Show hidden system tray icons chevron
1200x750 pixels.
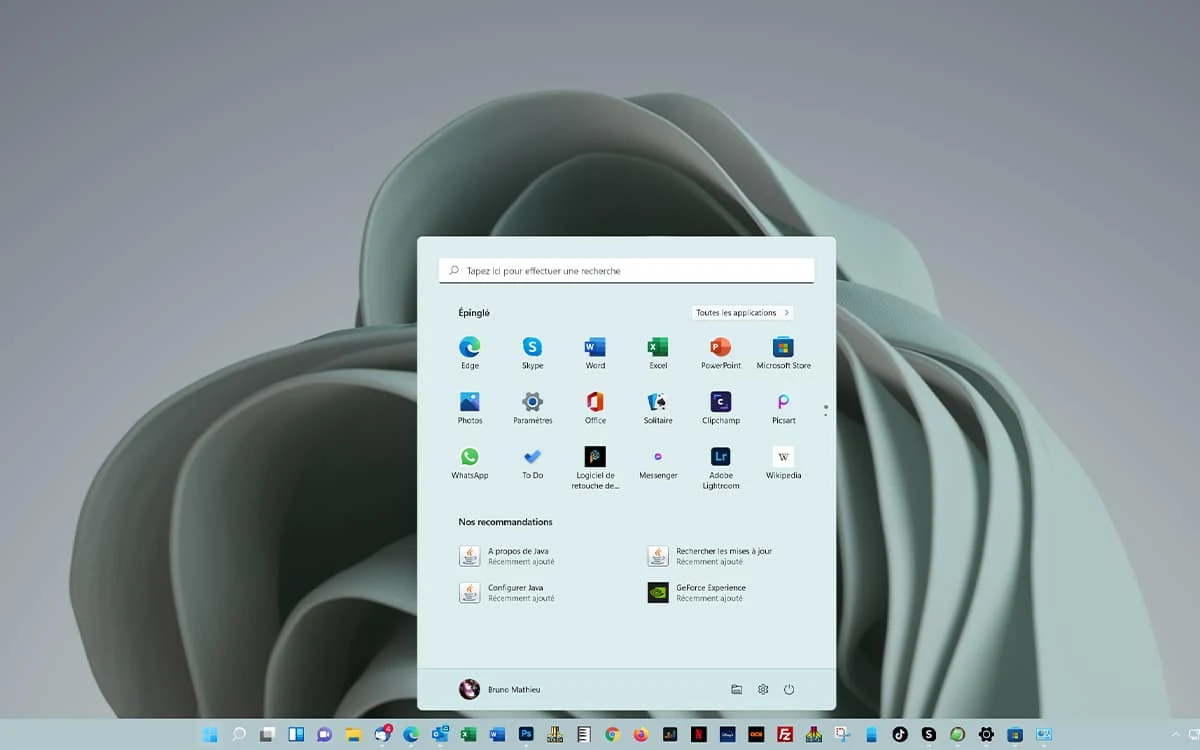tap(1176, 735)
